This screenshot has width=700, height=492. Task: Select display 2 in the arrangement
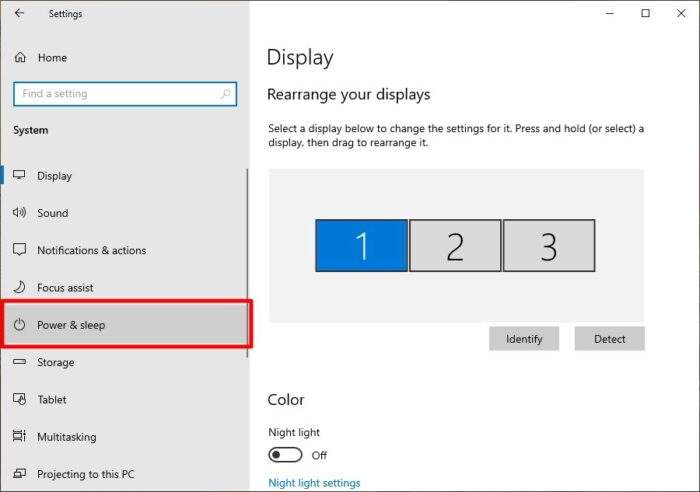coord(455,245)
